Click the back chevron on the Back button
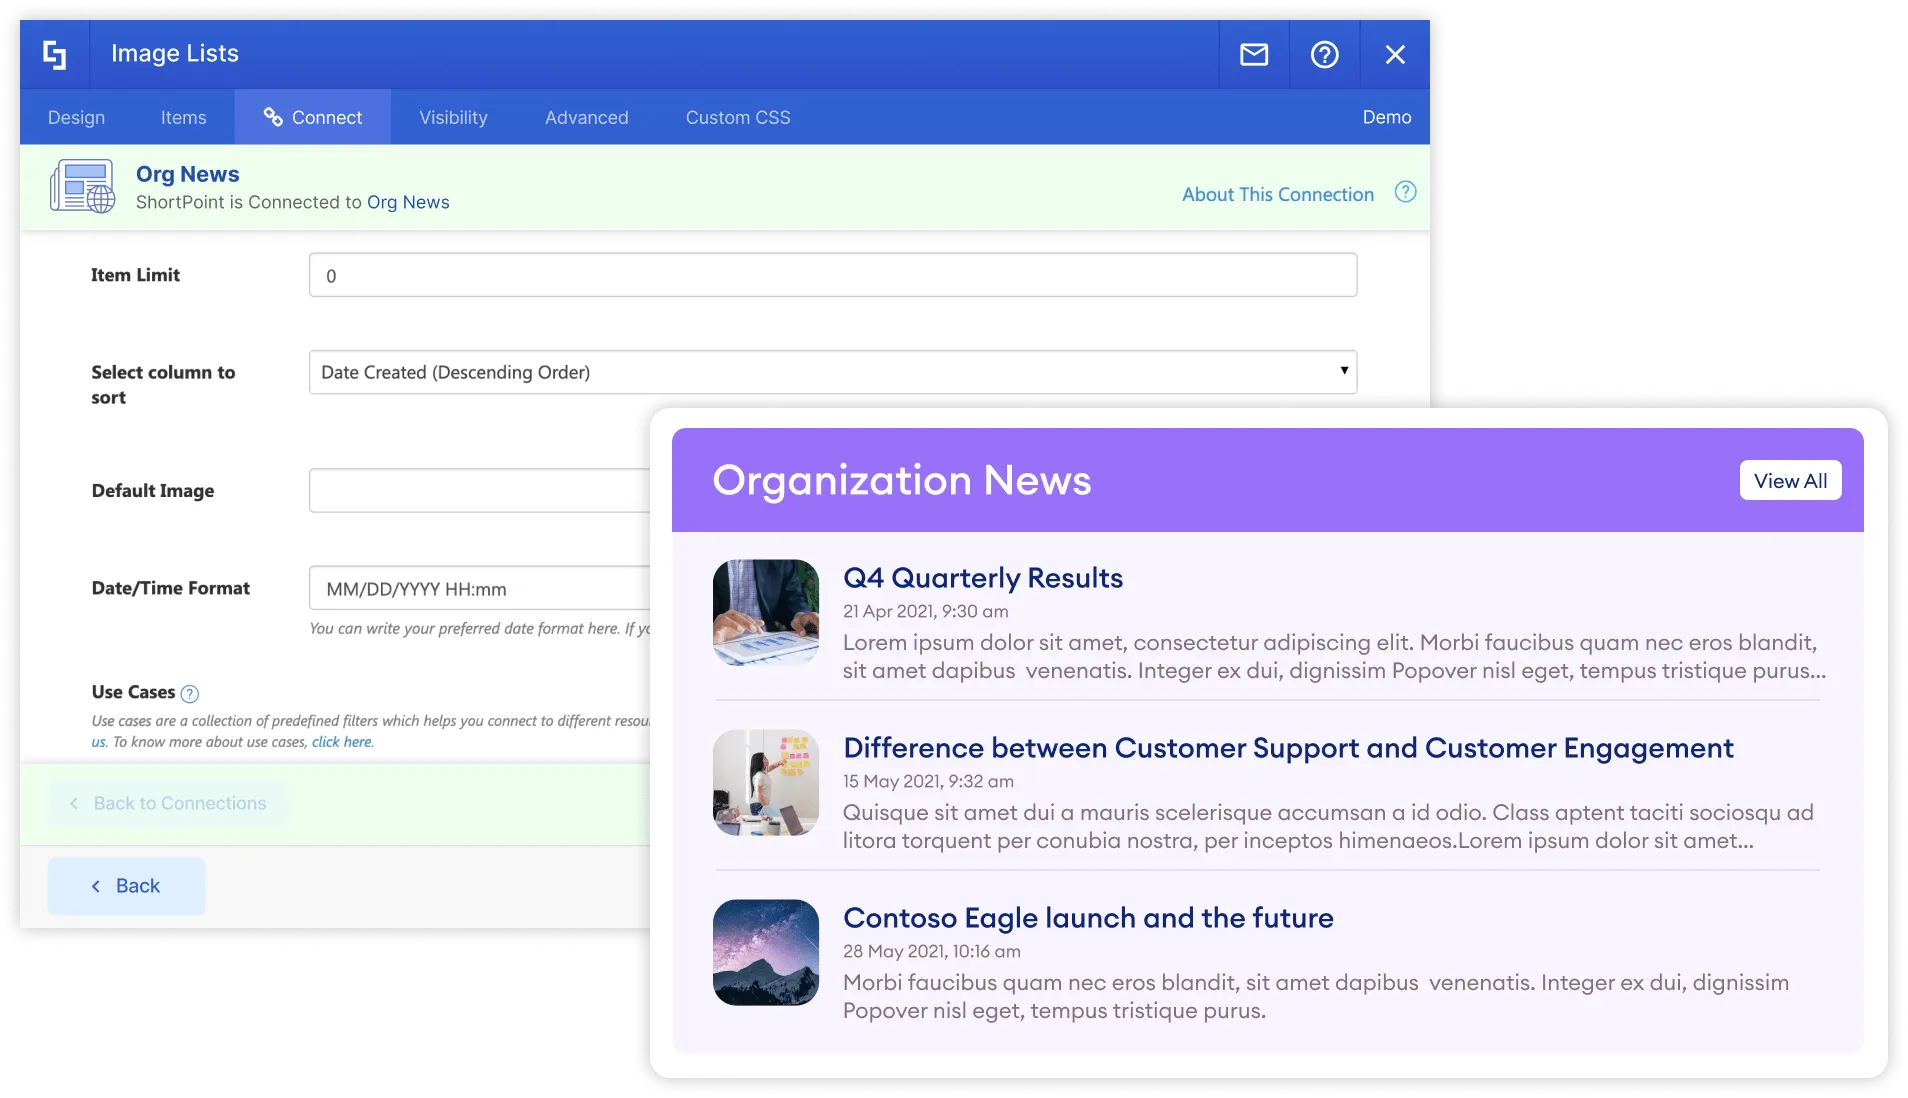 coord(97,886)
